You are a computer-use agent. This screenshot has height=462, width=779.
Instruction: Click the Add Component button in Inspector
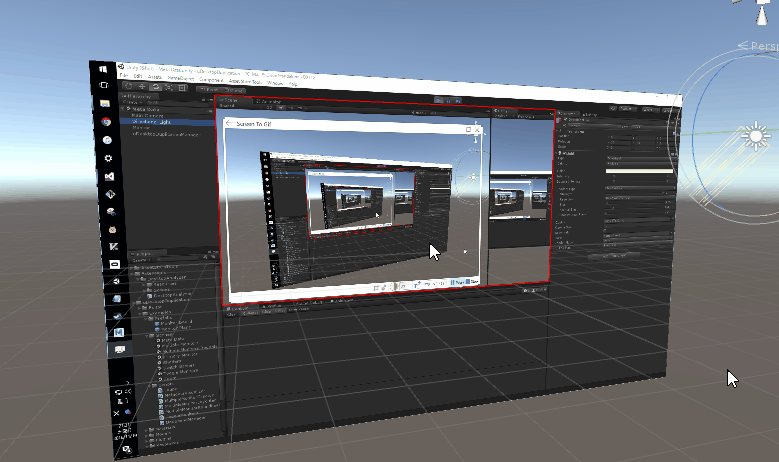(x=614, y=256)
